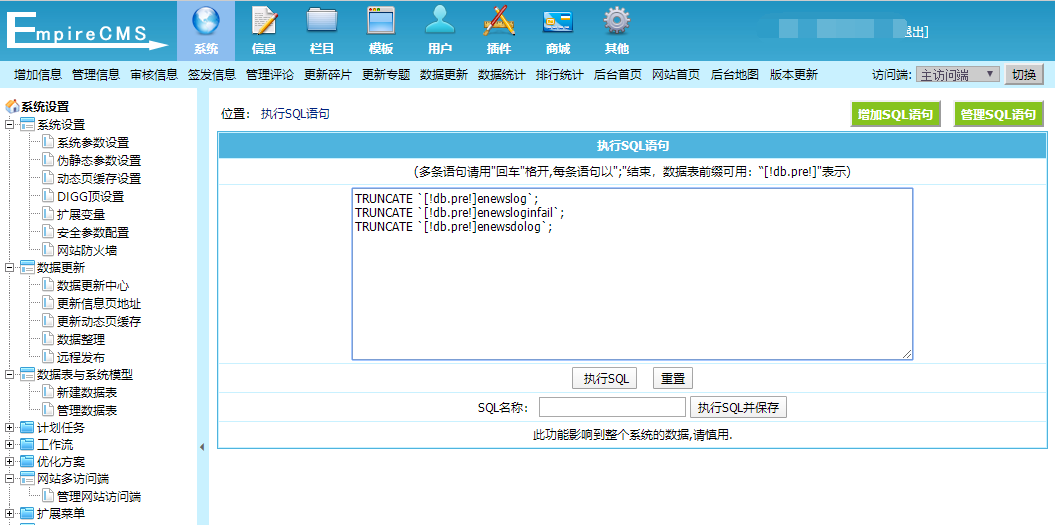The height and width of the screenshot is (525, 1055).
Task: Open 管理网站访问端 in the sidebar
Action: [99, 497]
